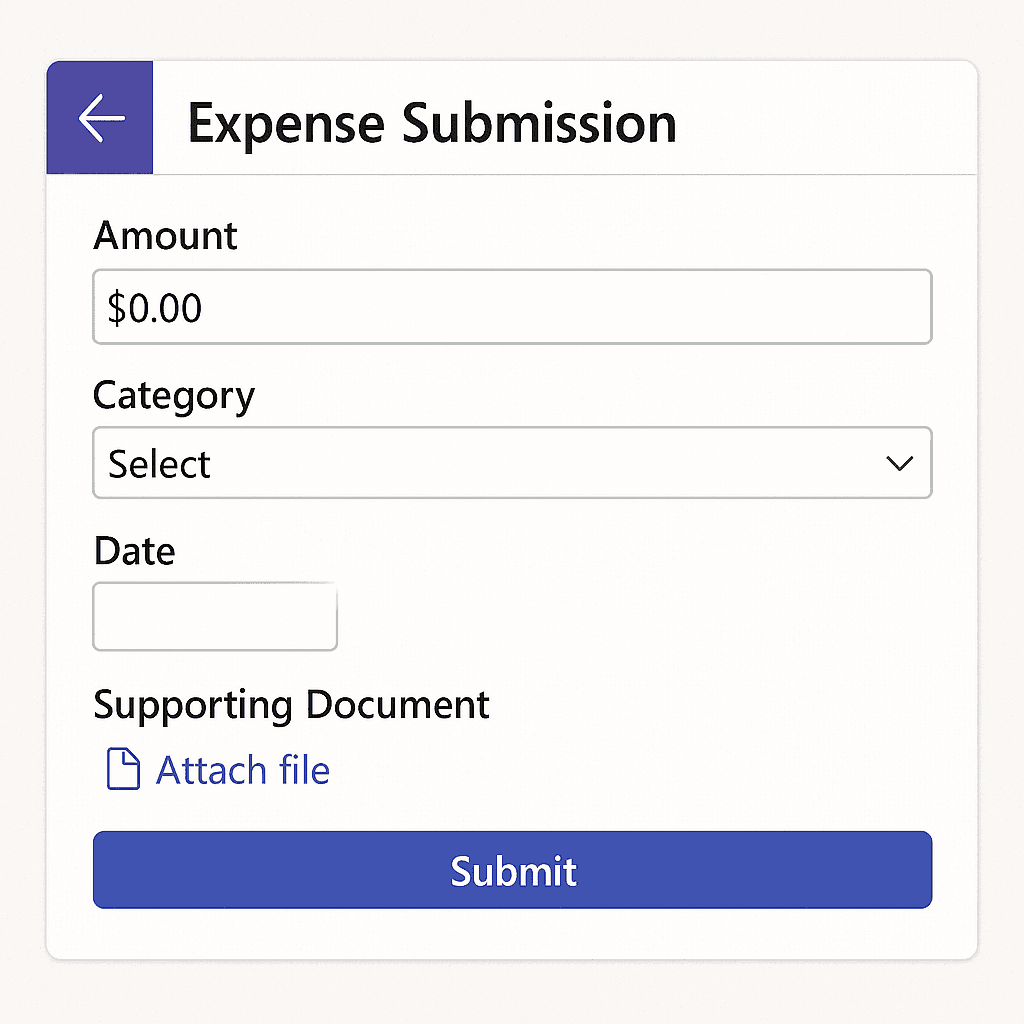Viewport: 1024px width, 1024px height.
Task: Click the empty Date input box
Action: (x=215, y=617)
